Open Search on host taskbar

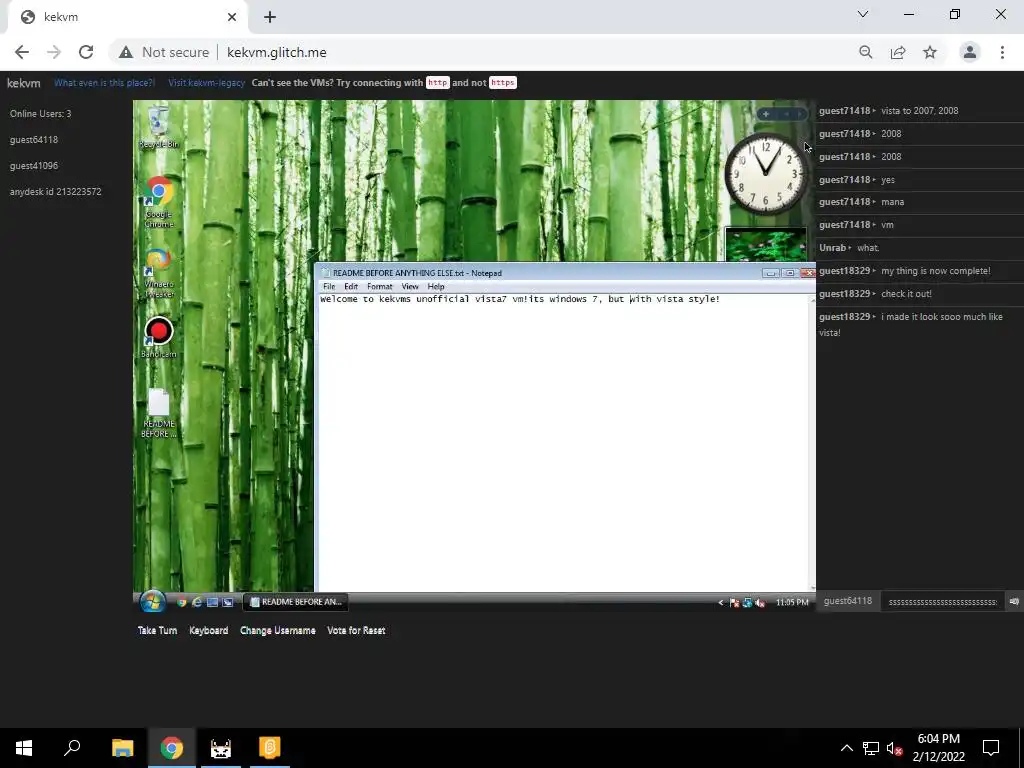(72, 748)
